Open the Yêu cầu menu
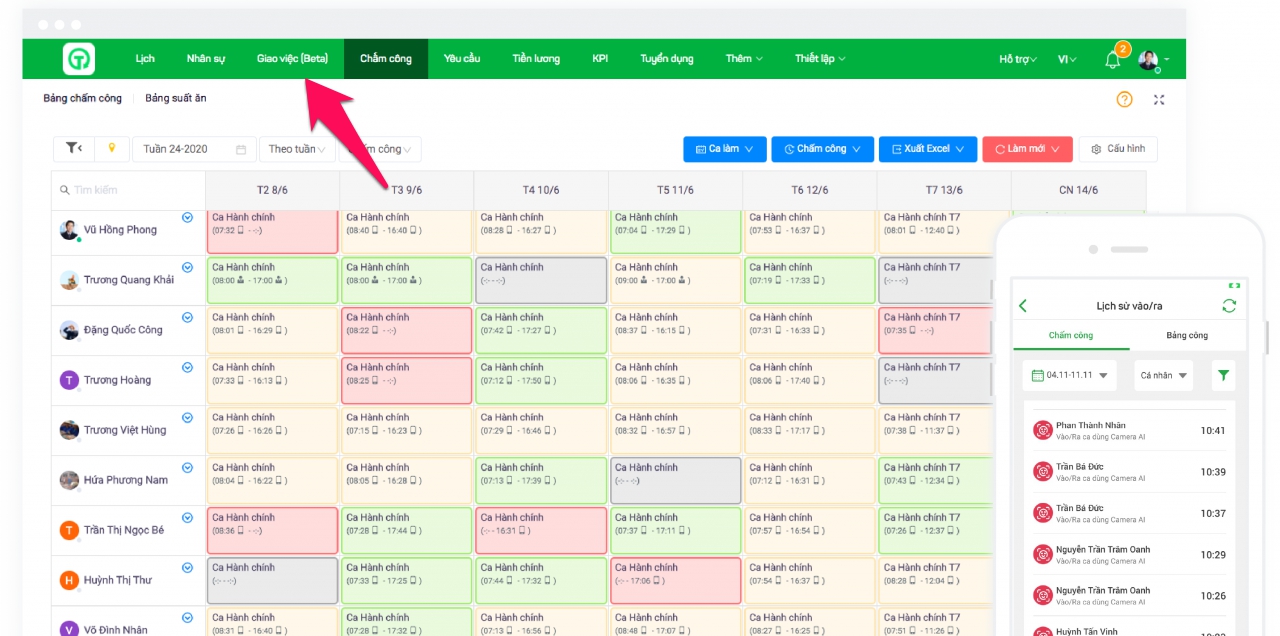This screenshot has width=1280, height=636. [462, 59]
